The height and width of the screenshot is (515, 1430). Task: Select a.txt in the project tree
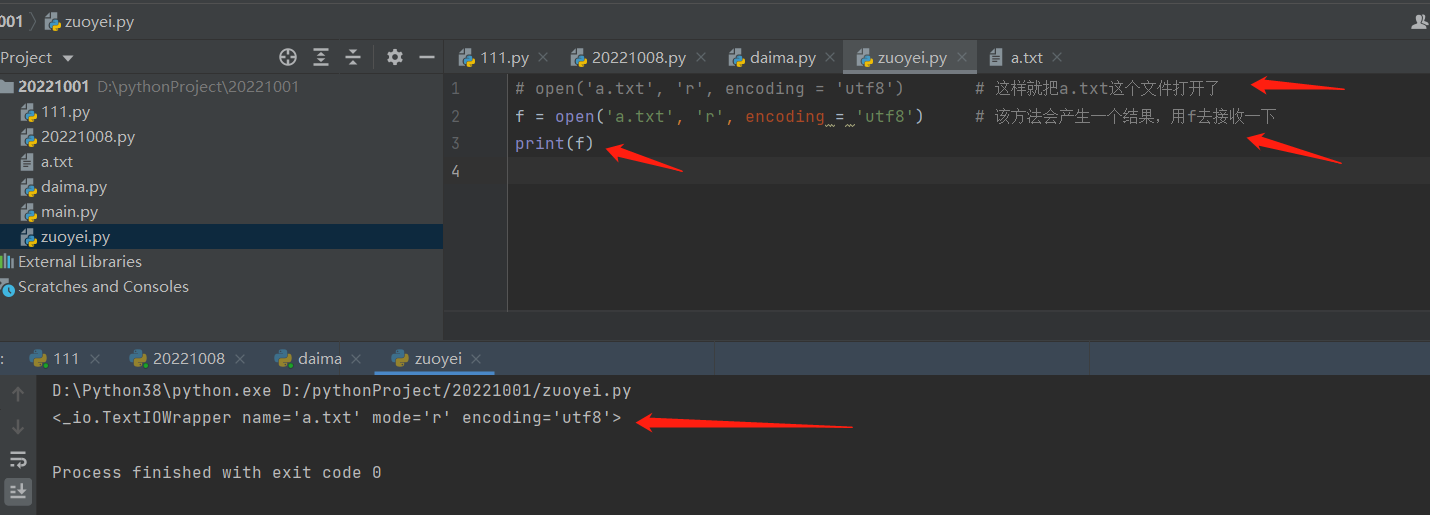tap(57, 162)
